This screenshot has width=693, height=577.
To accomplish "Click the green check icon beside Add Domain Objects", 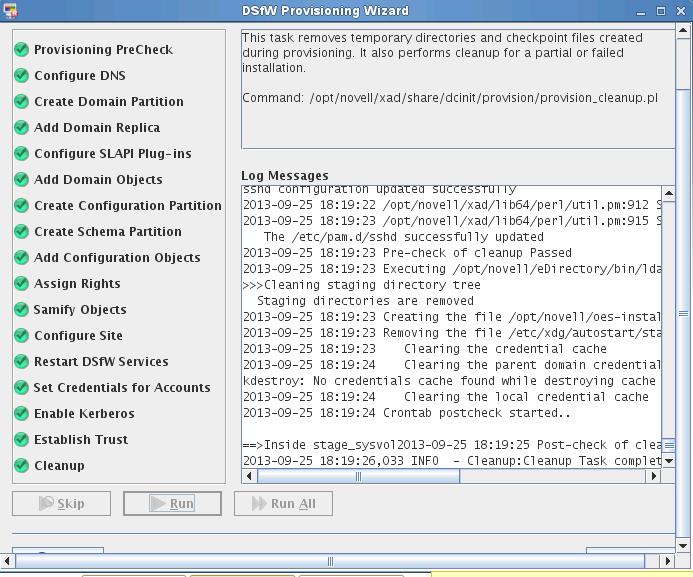I will (21, 179).
